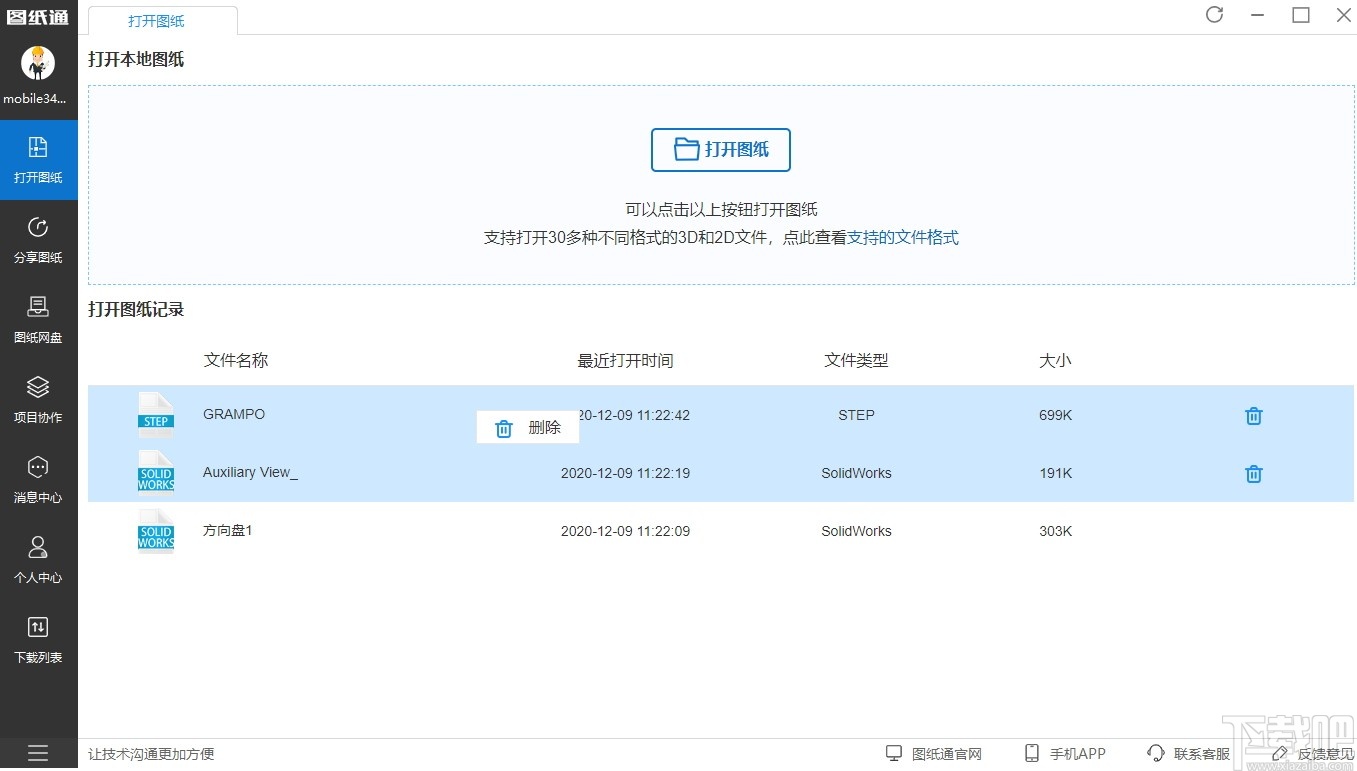This screenshot has width=1357, height=771.
Task: Open the 消息中心 message center
Action: 38,479
